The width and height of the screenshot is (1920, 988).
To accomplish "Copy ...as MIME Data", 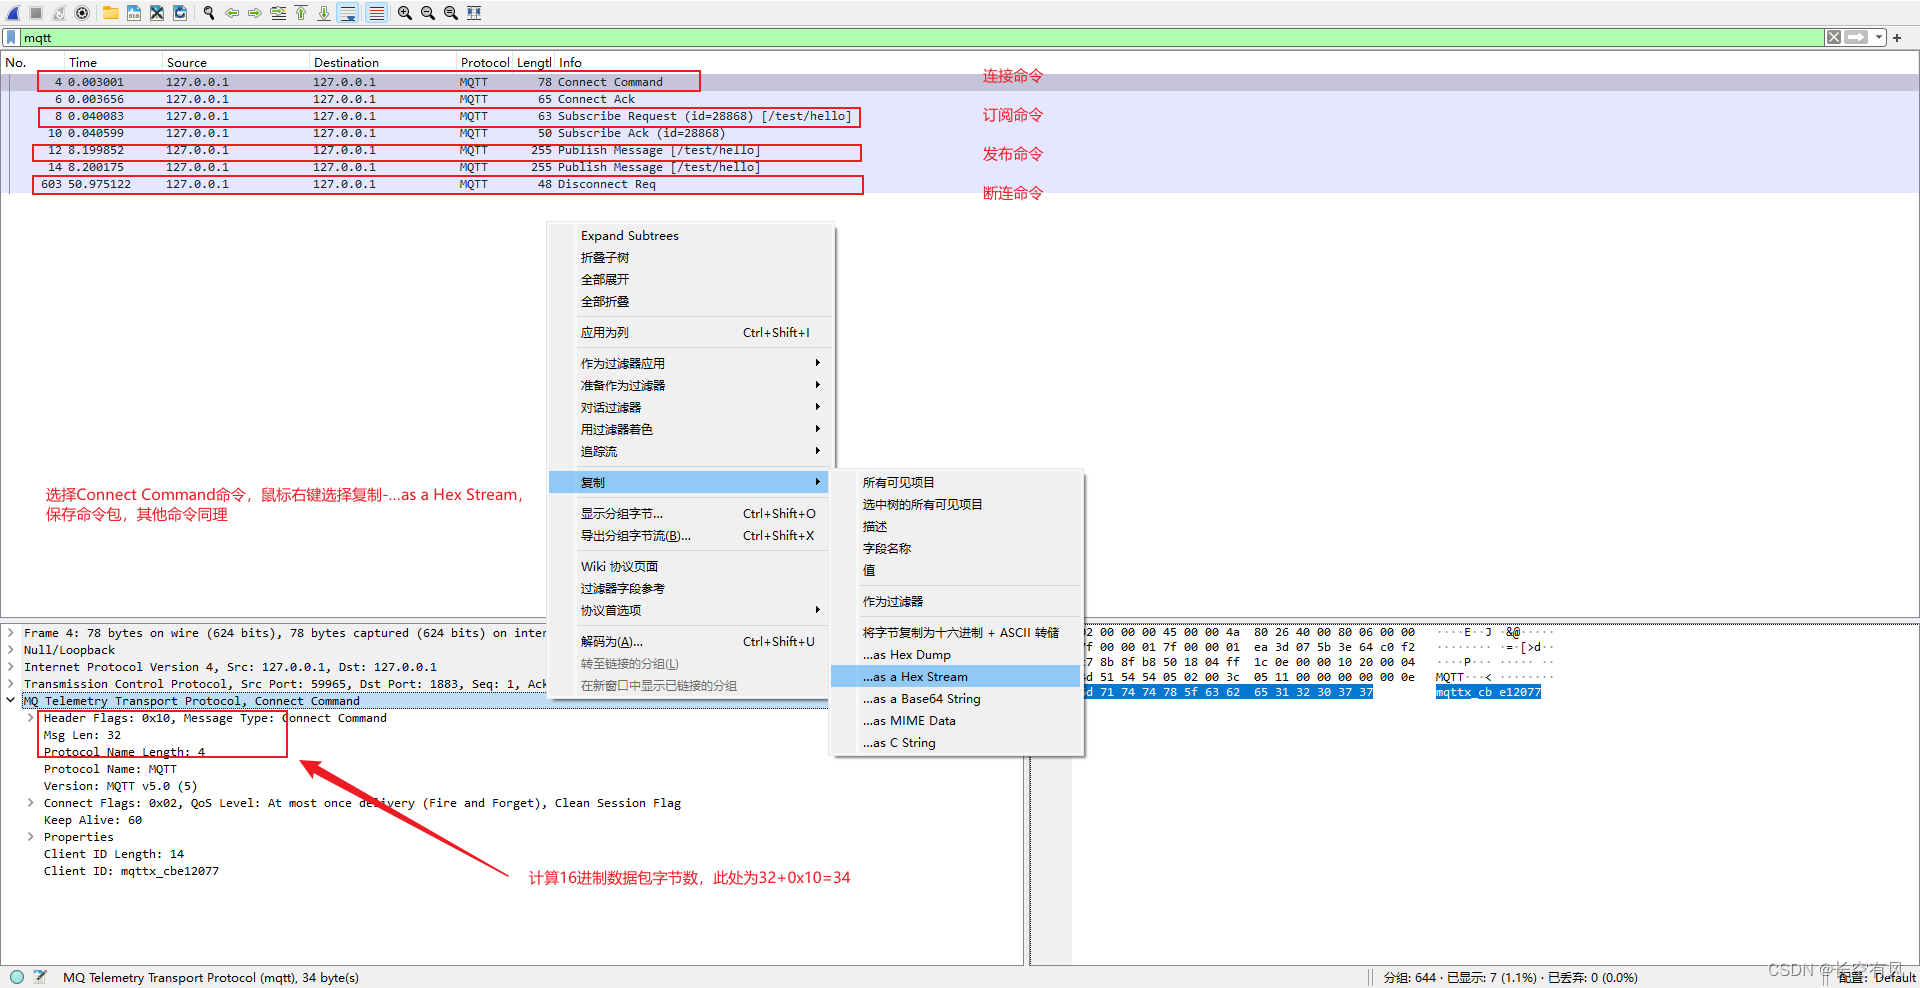I will pos(957,721).
